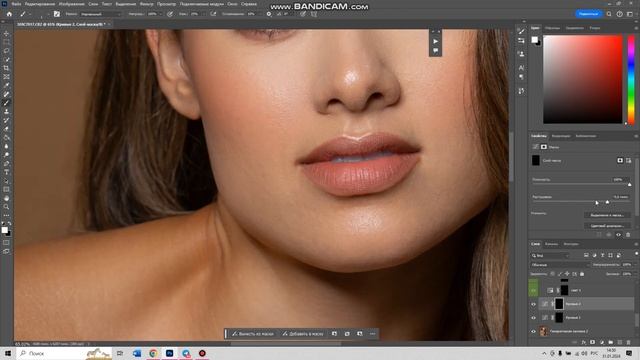The image size is (640, 360).
Task: Create a new group folder icon
Action: [611, 342]
